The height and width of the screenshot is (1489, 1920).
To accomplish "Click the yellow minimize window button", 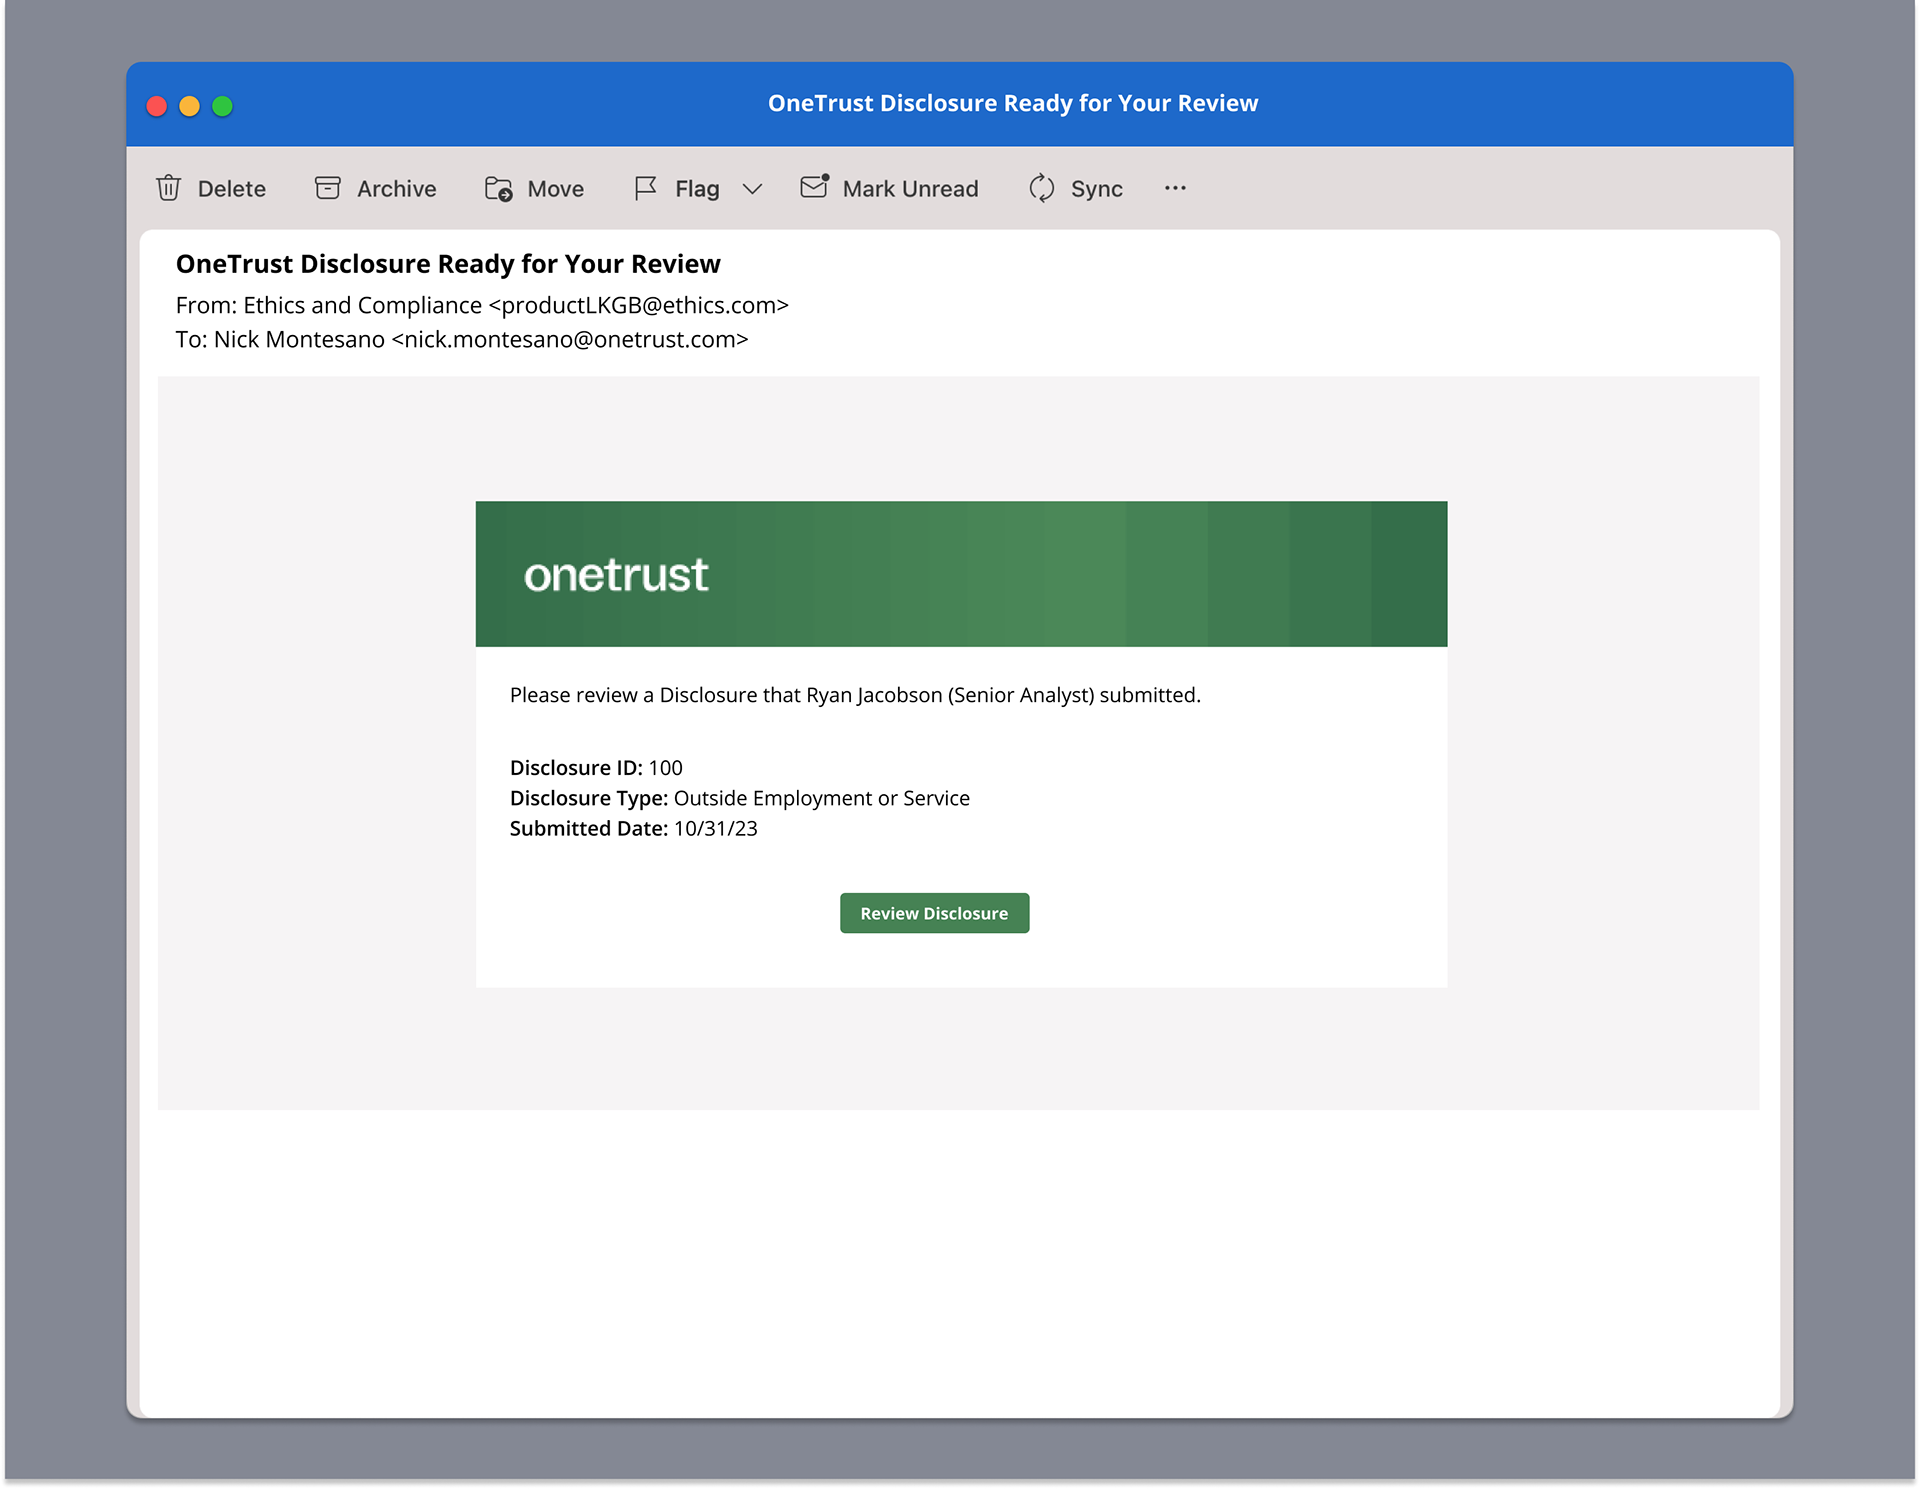I will 189,106.
